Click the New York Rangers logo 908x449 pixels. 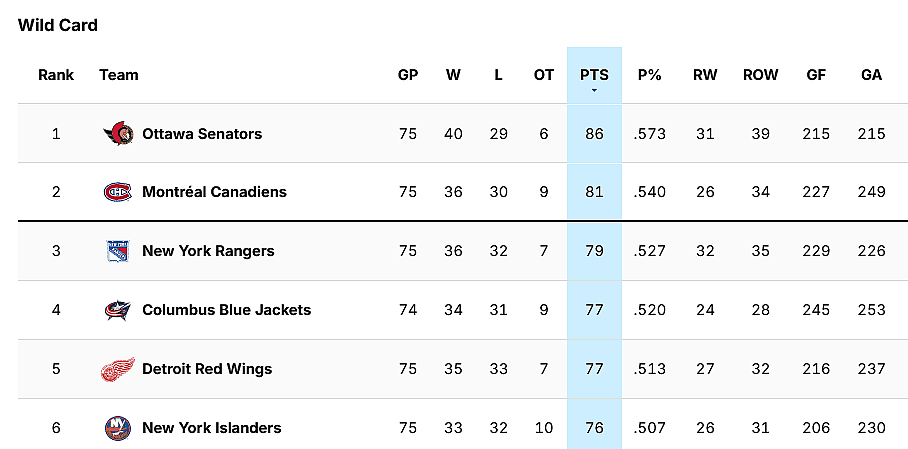click(x=118, y=251)
